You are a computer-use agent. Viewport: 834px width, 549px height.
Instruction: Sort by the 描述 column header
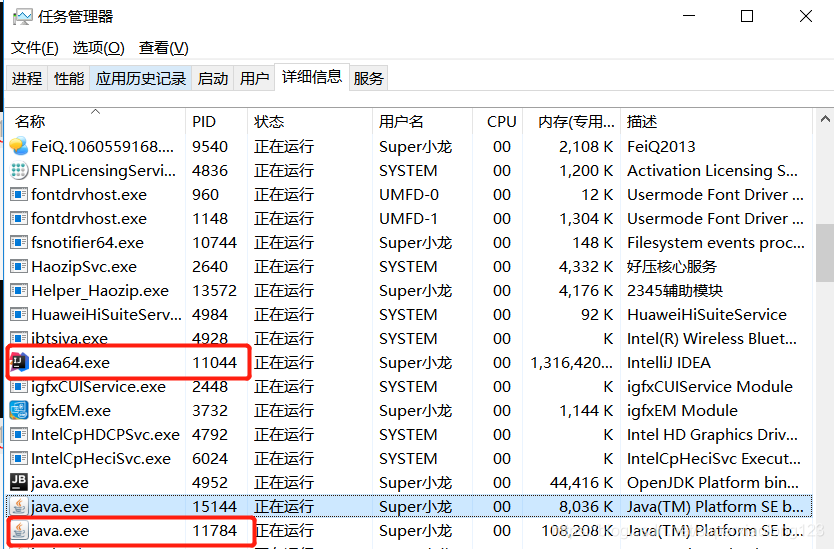(x=716, y=121)
